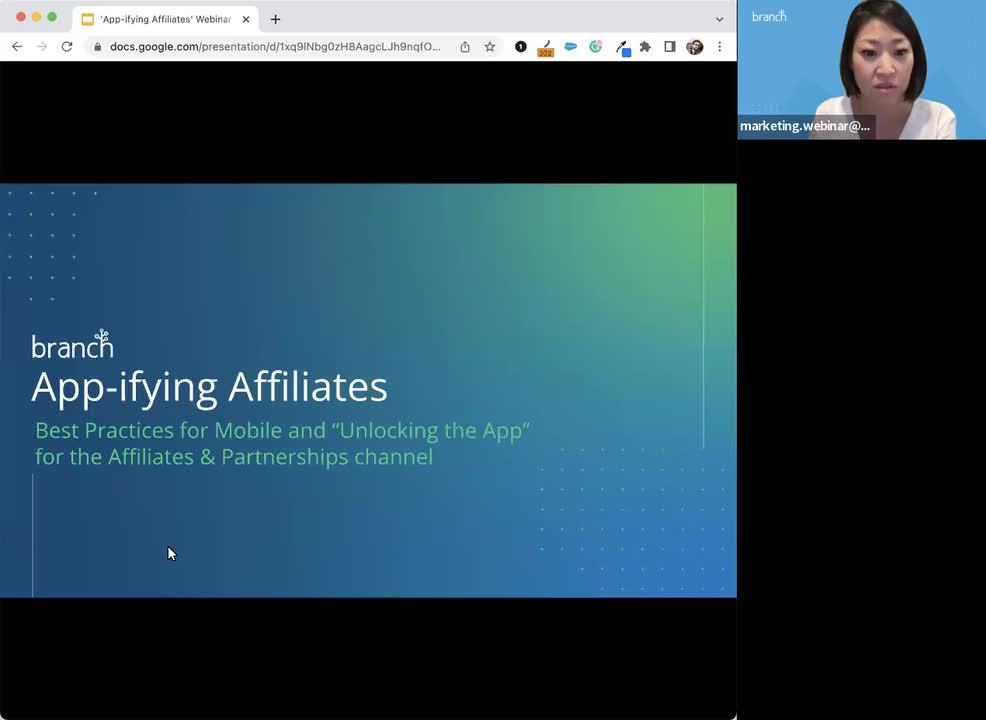Select the 'App-ifying Affiliates' Webinar tab

(160, 19)
